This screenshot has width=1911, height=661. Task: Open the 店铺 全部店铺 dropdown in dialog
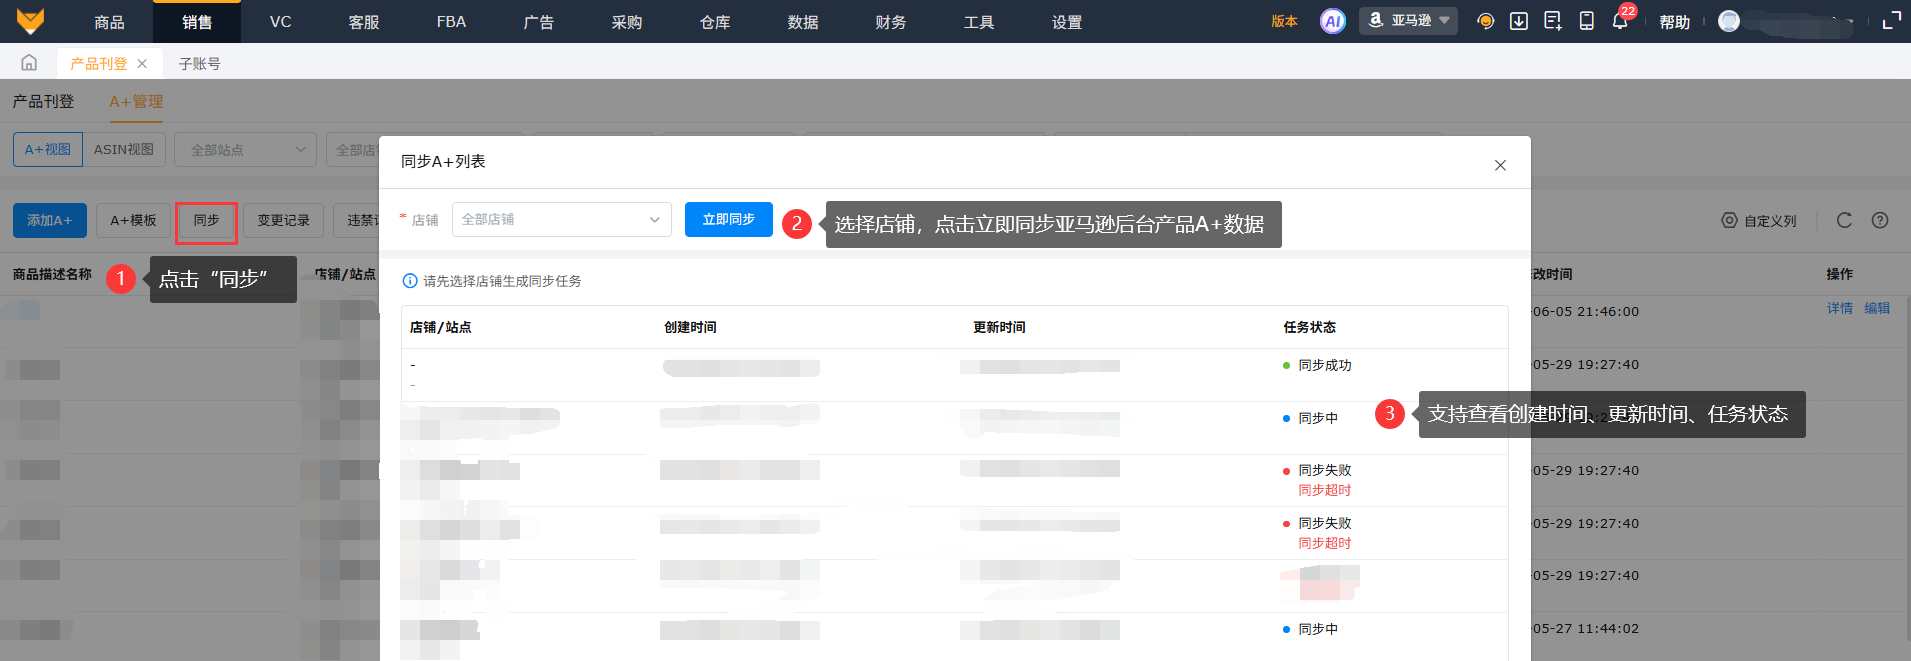(562, 219)
